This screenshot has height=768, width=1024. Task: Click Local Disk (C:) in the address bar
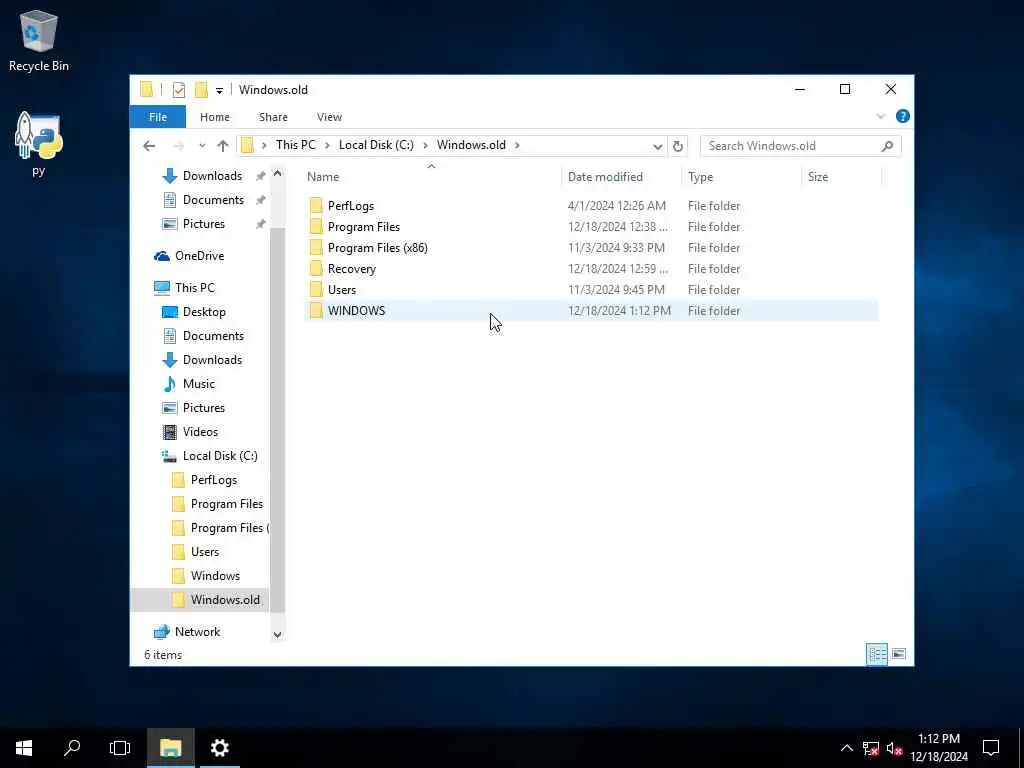coord(376,145)
